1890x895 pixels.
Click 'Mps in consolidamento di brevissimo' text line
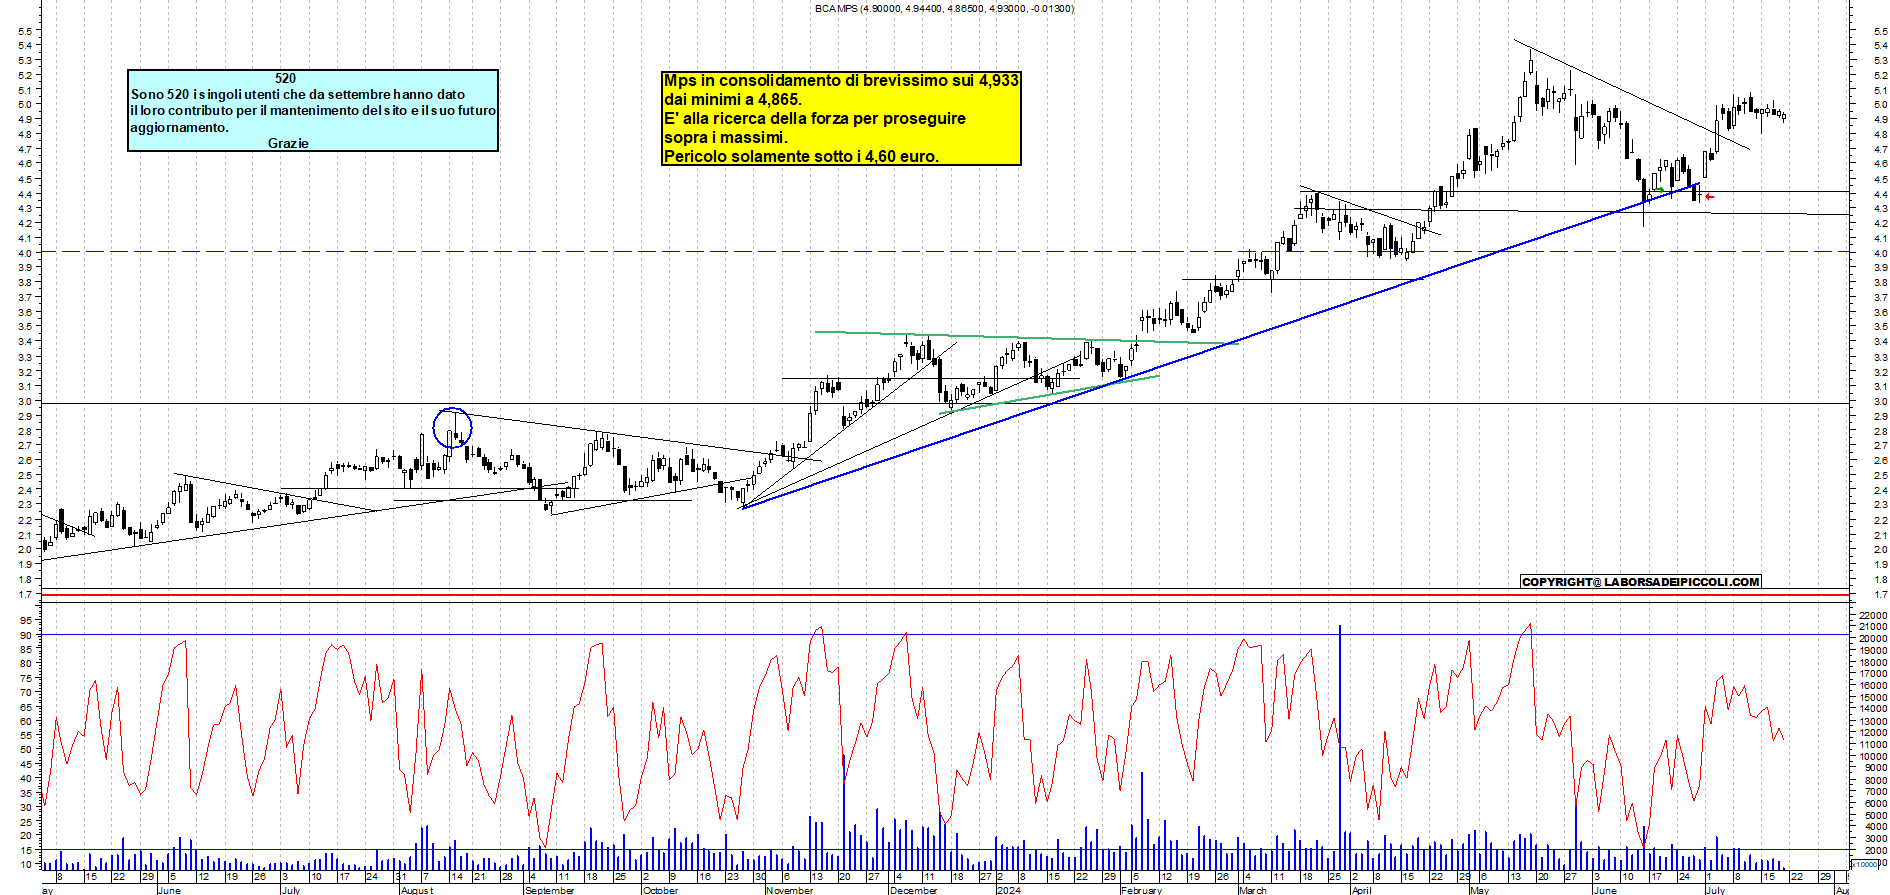[x=841, y=80]
